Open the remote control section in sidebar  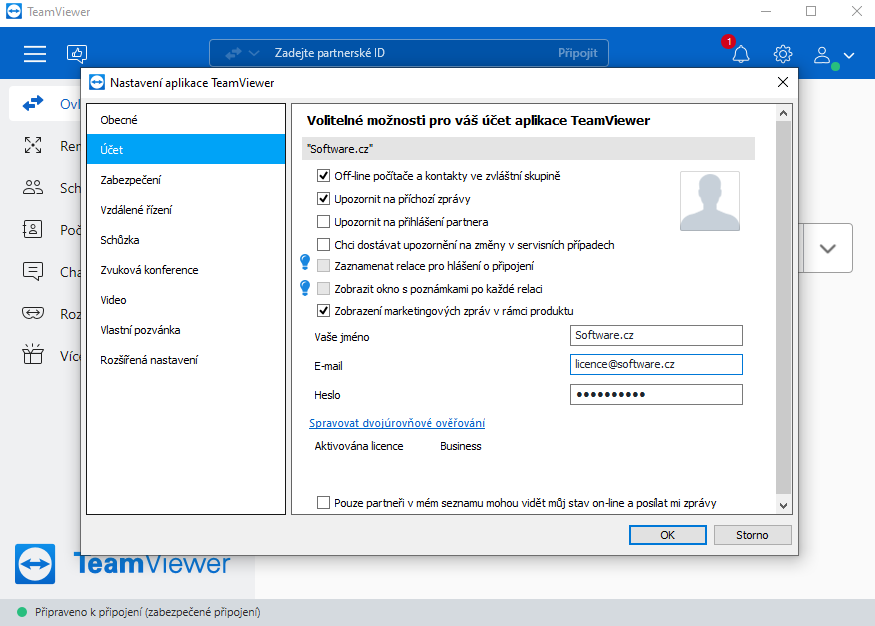pyautogui.click(x=33, y=102)
